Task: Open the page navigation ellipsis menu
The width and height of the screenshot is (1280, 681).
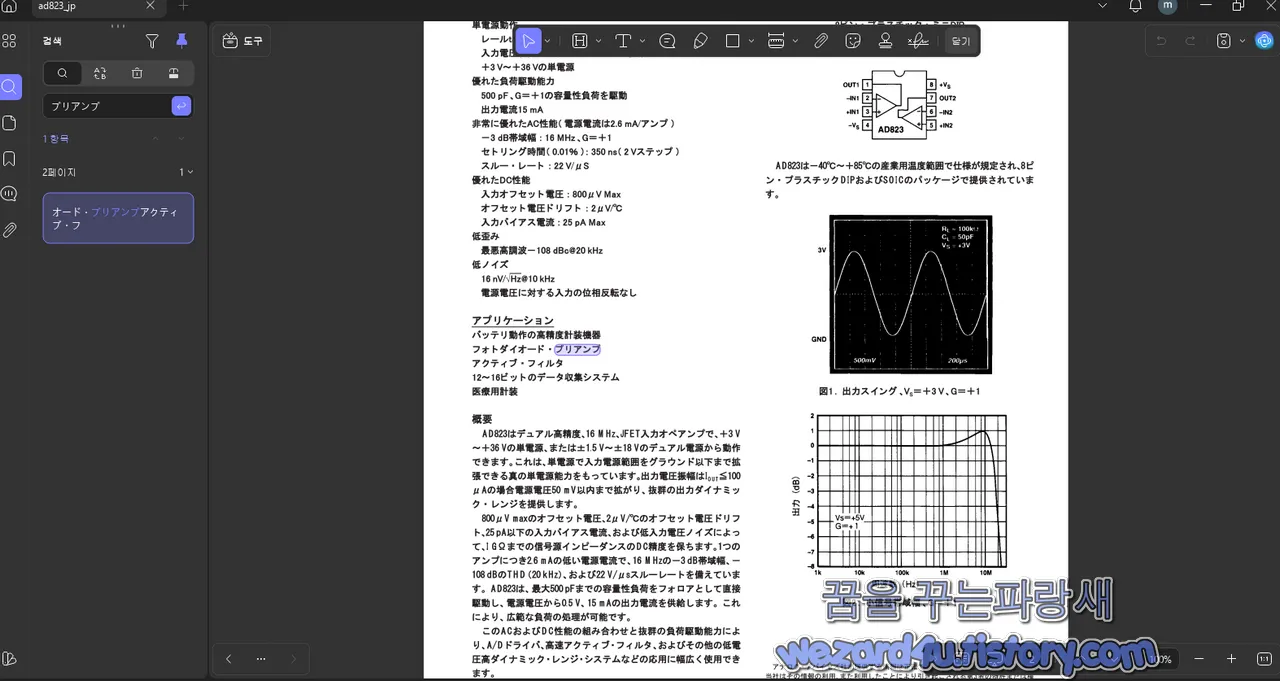Action: (x=261, y=658)
